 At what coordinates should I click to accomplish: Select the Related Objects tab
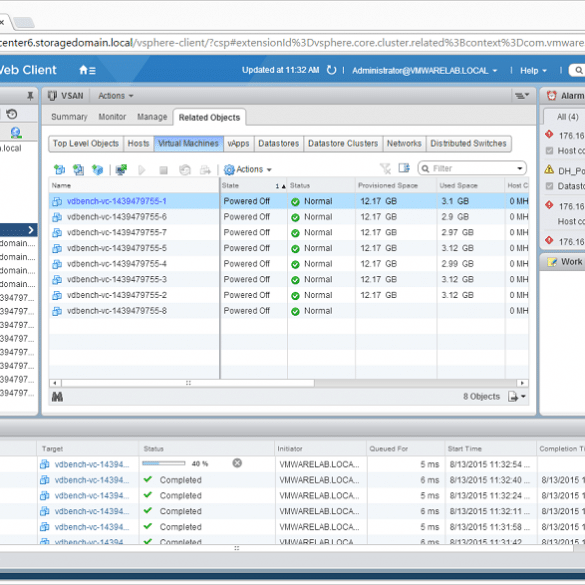(209, 118)
